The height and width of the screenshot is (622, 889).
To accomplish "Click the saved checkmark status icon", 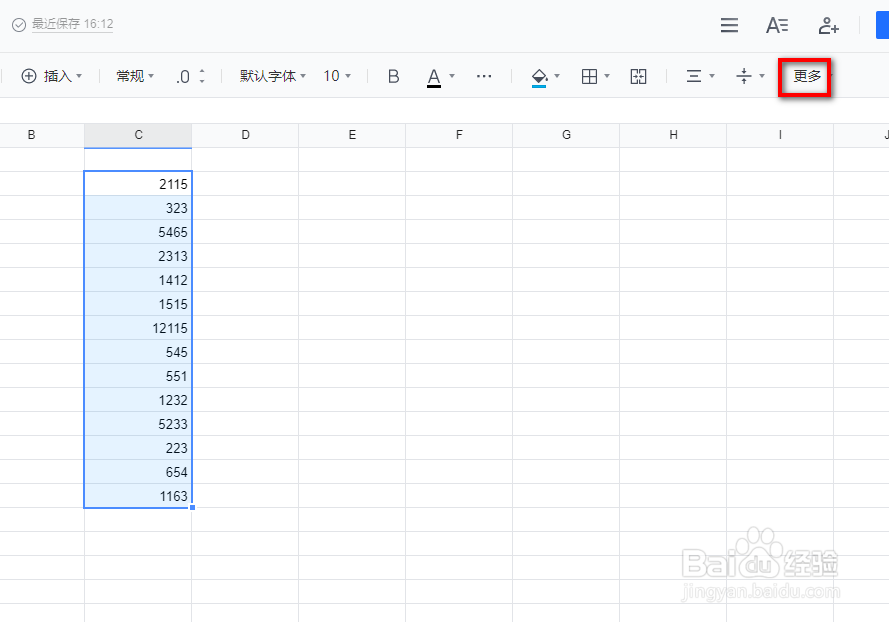I will click(x=19, y=25).
